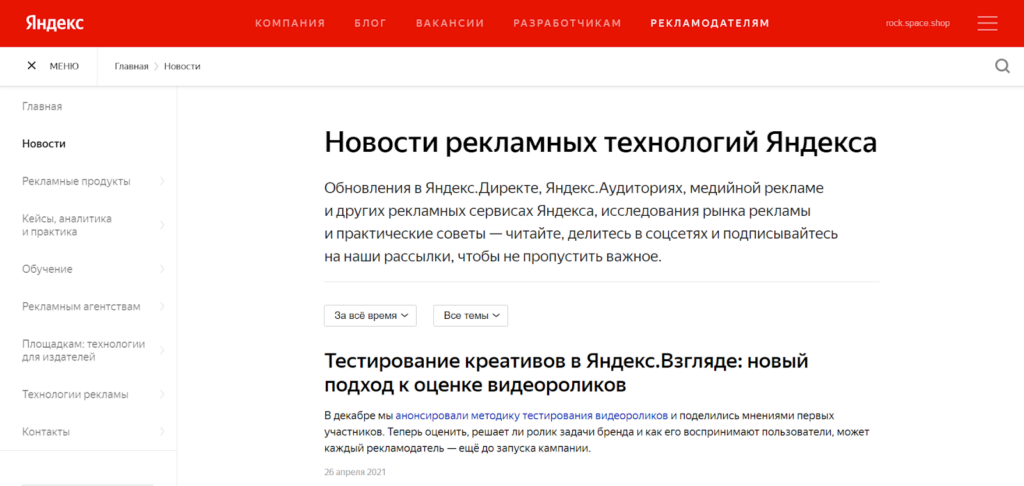Click heading Новости рекламных технологий Яндекса

click(600, 143)
